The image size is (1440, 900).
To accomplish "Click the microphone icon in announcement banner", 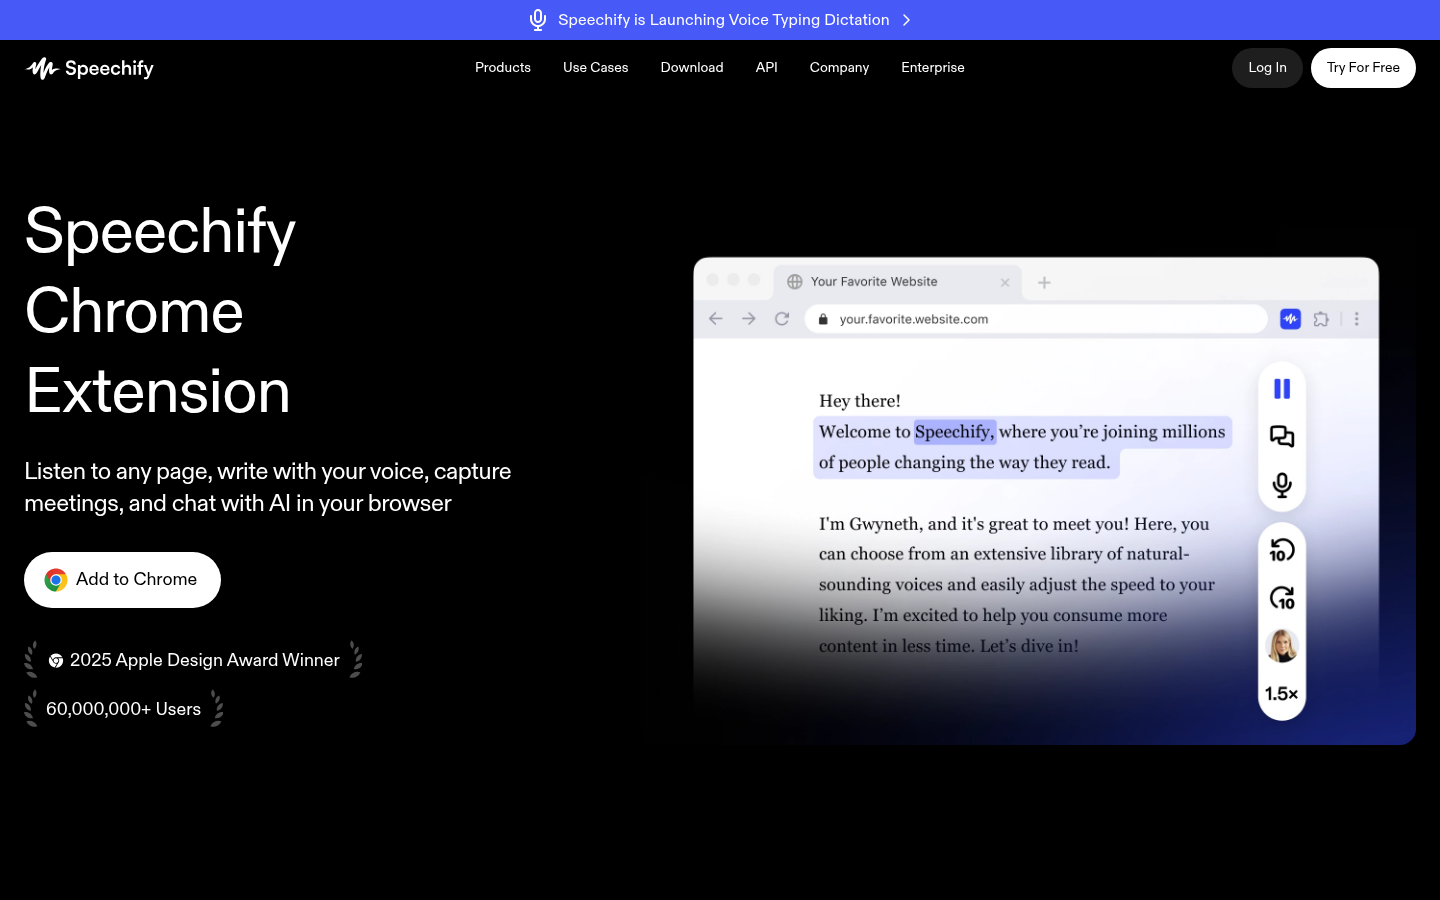I will point(538,20).
